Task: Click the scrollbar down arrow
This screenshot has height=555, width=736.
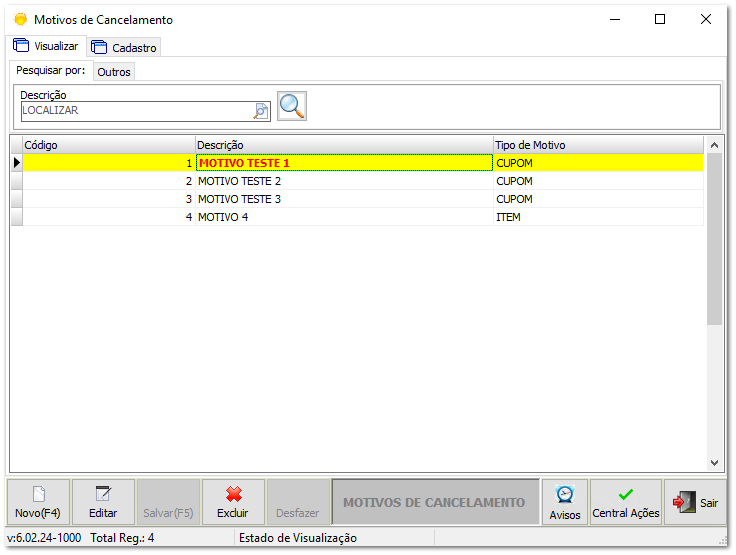Action: 714,462
